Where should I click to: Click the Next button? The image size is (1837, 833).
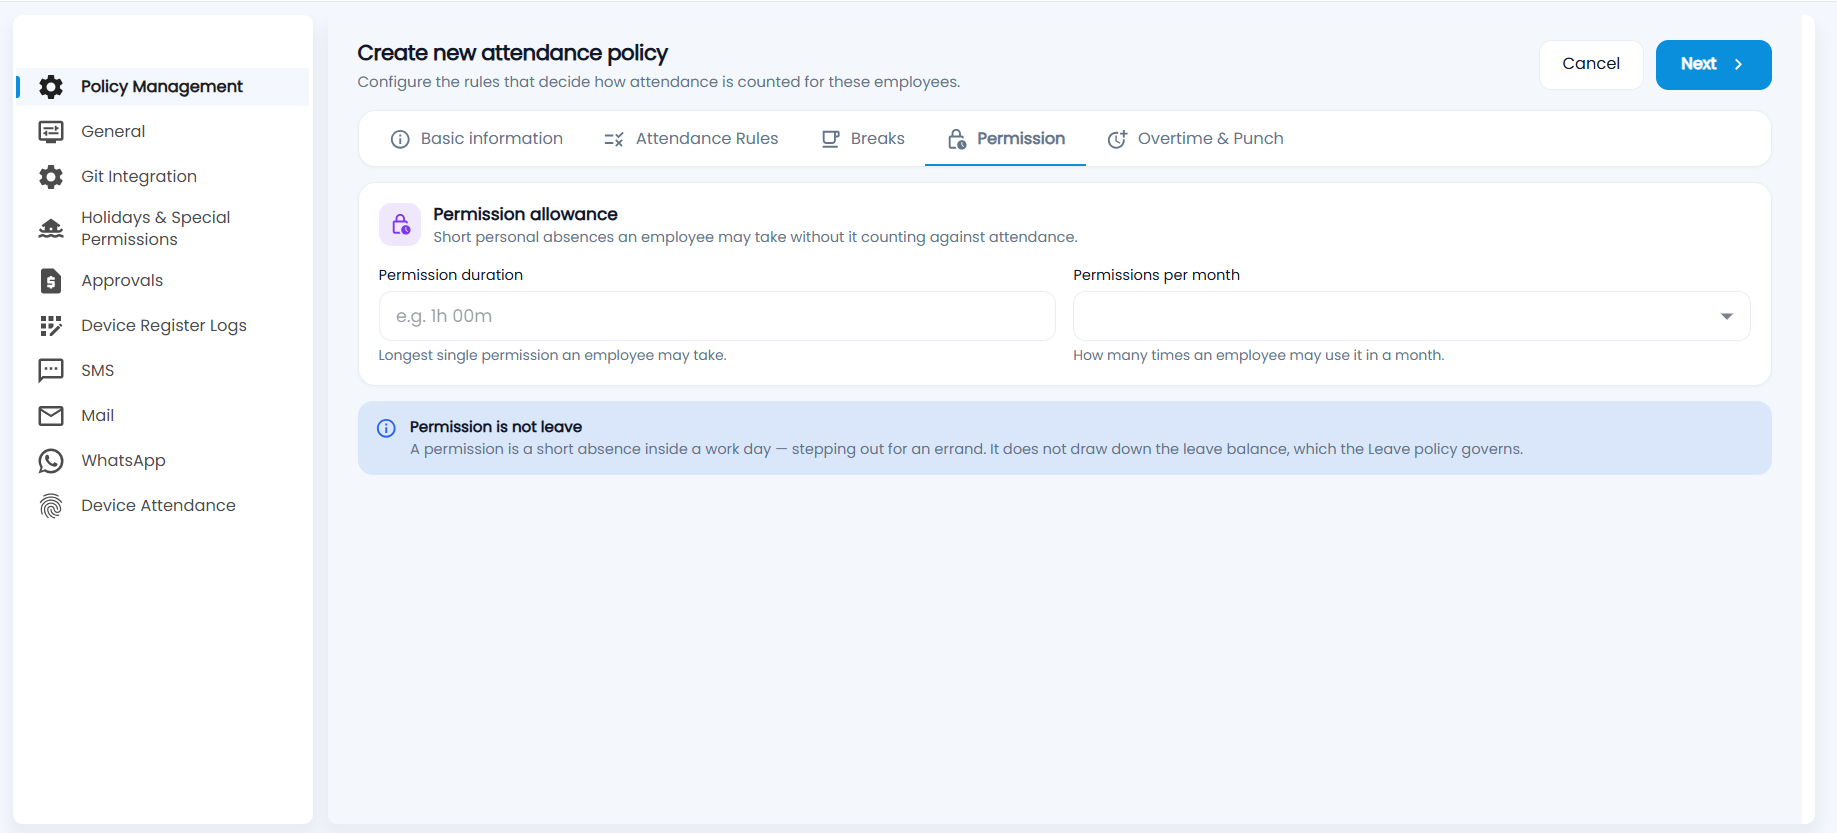(1713, 64)
